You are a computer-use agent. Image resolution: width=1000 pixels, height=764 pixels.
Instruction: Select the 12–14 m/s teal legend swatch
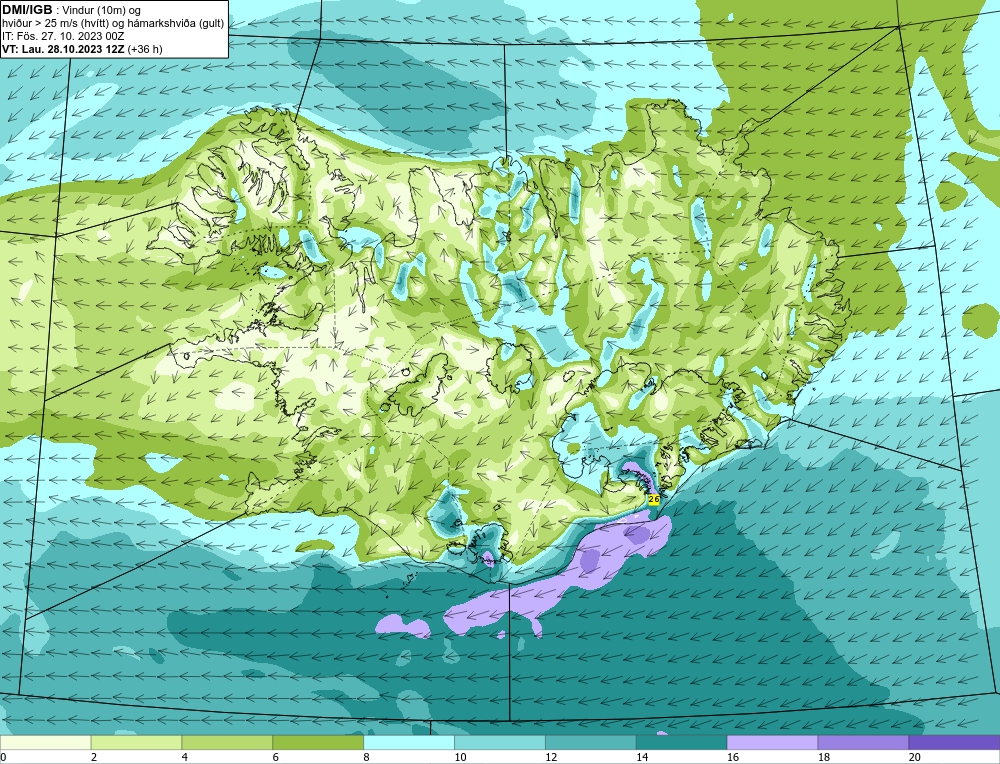click(591, 742)
